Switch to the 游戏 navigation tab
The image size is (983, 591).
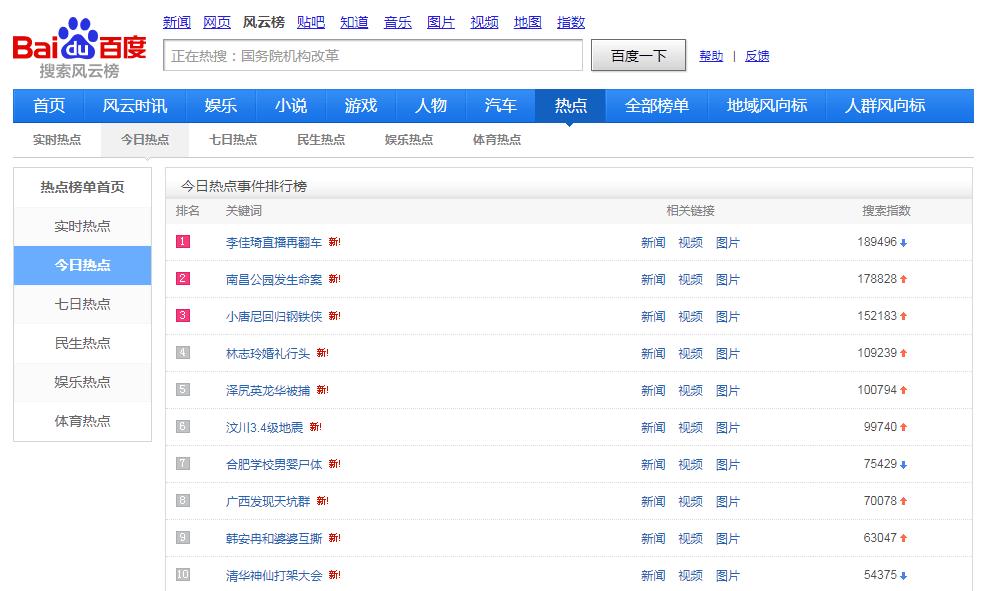(360, 105)
